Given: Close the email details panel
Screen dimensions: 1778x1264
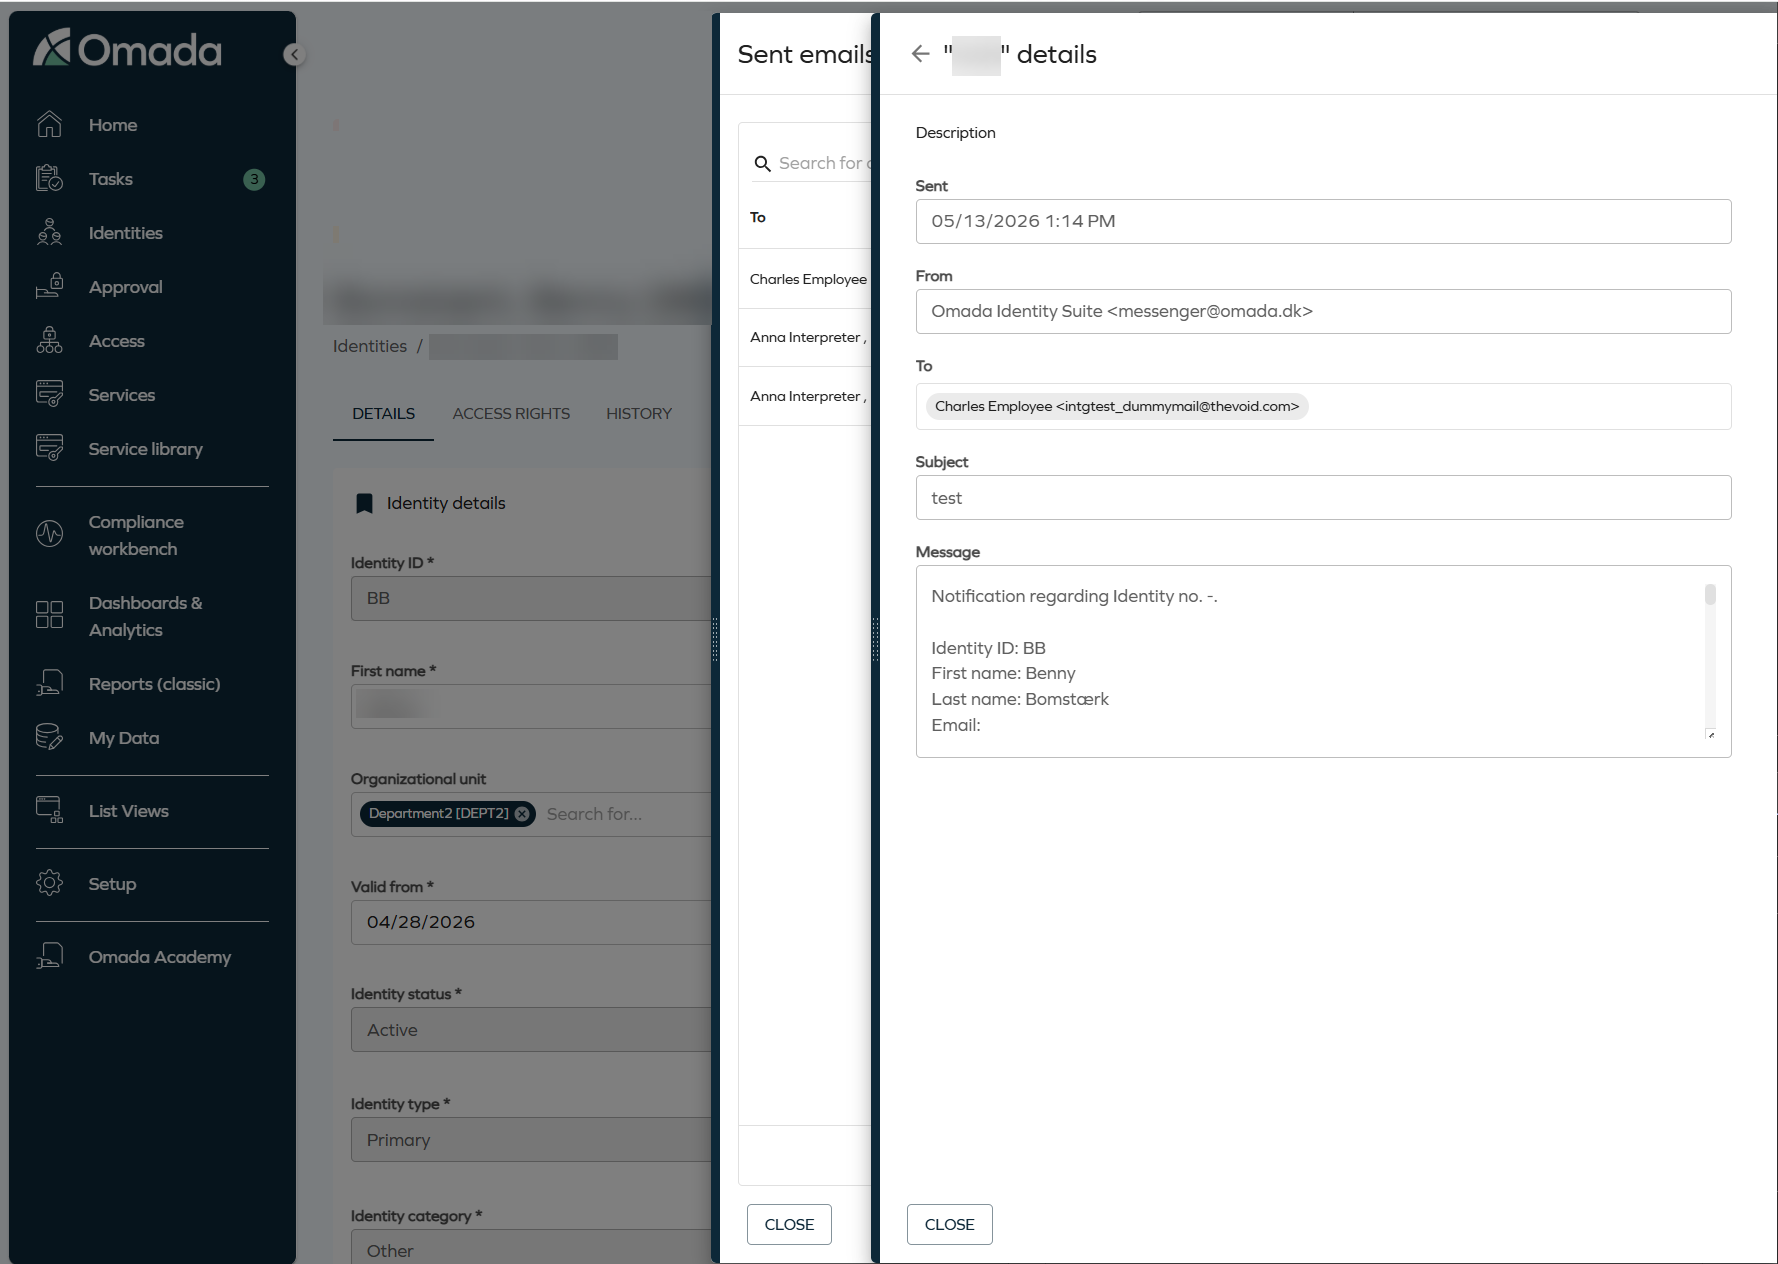Looking at the screenshot, I should point(949,1224).
